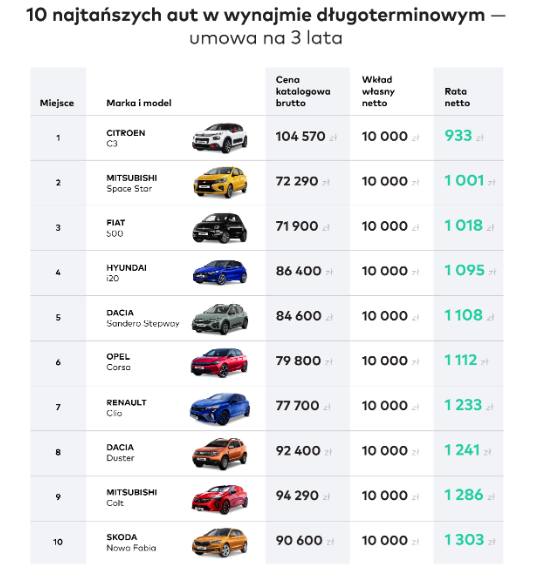
Task: Click the blue Hyundai i20 car image
Action: [x=220, y=272]
